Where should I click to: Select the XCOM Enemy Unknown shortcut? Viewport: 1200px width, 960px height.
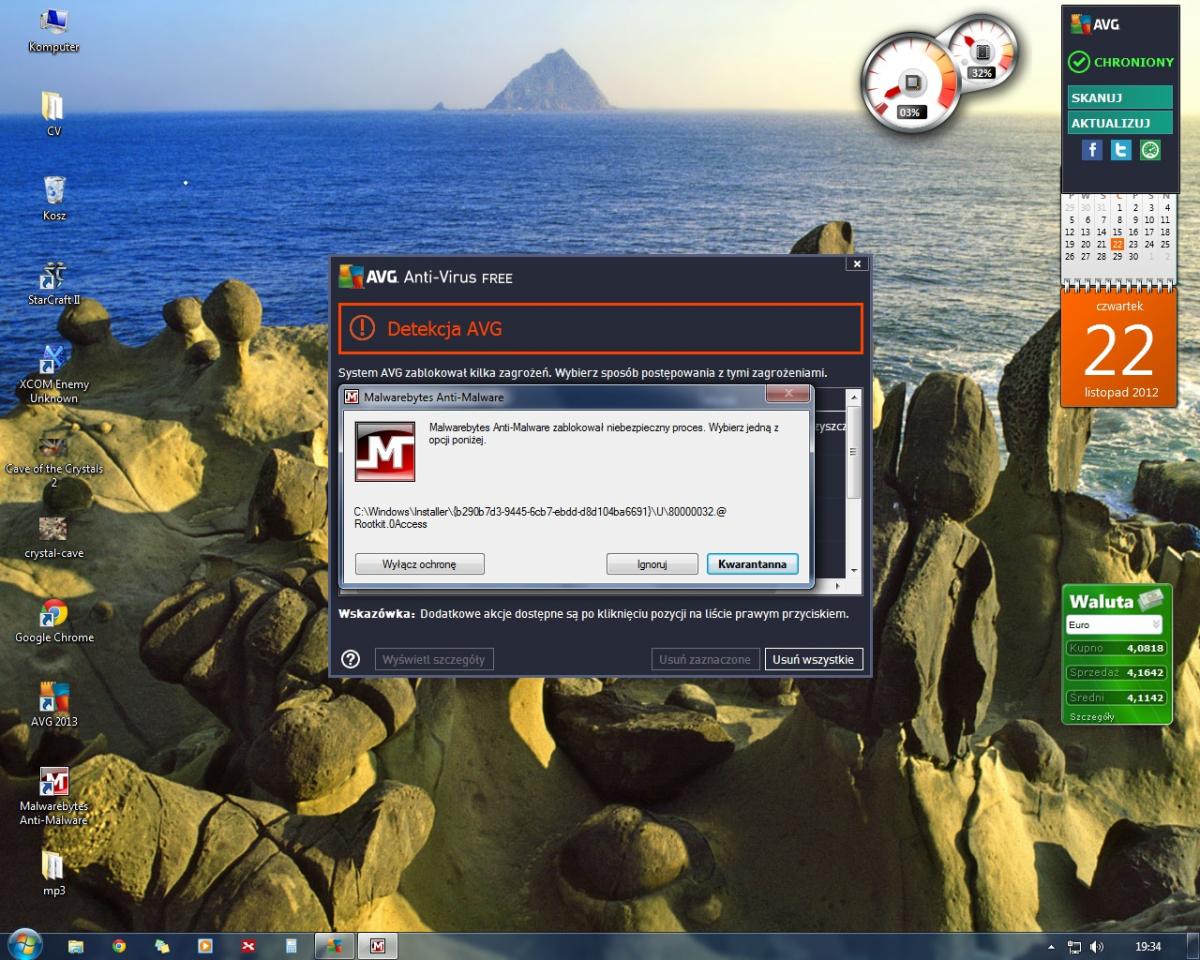point(54,373)
